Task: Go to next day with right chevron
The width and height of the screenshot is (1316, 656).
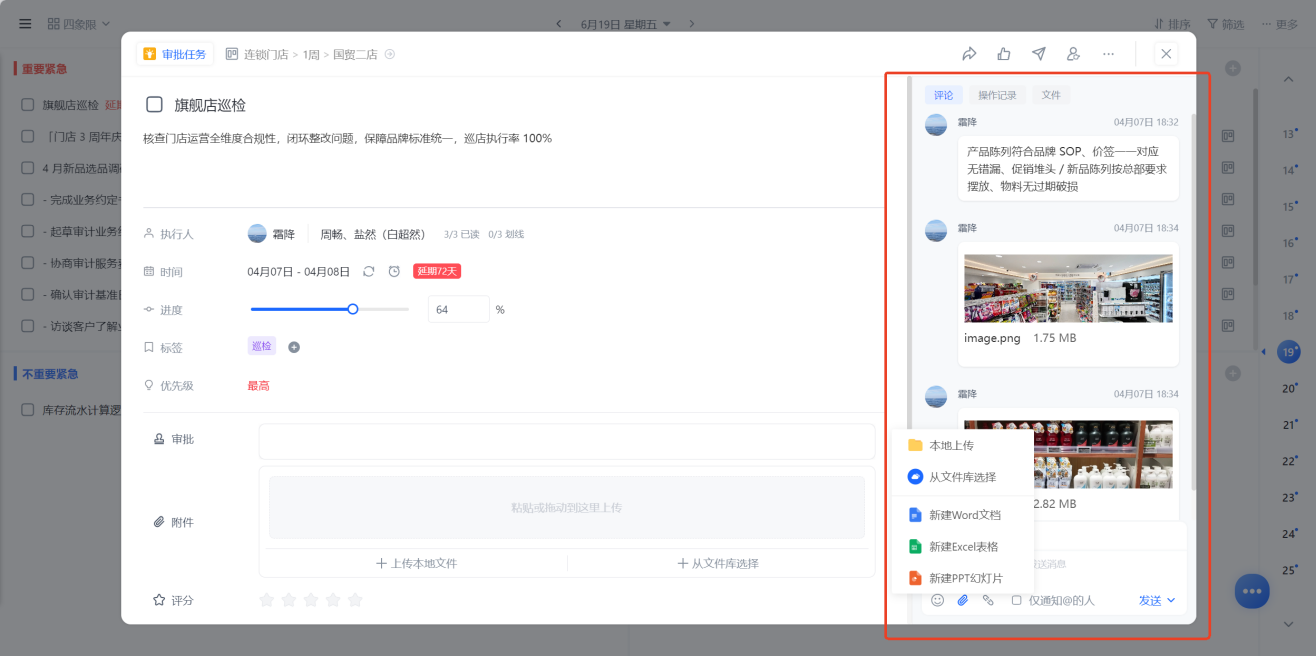Action: pyautogui.click(x=690, y=23)
